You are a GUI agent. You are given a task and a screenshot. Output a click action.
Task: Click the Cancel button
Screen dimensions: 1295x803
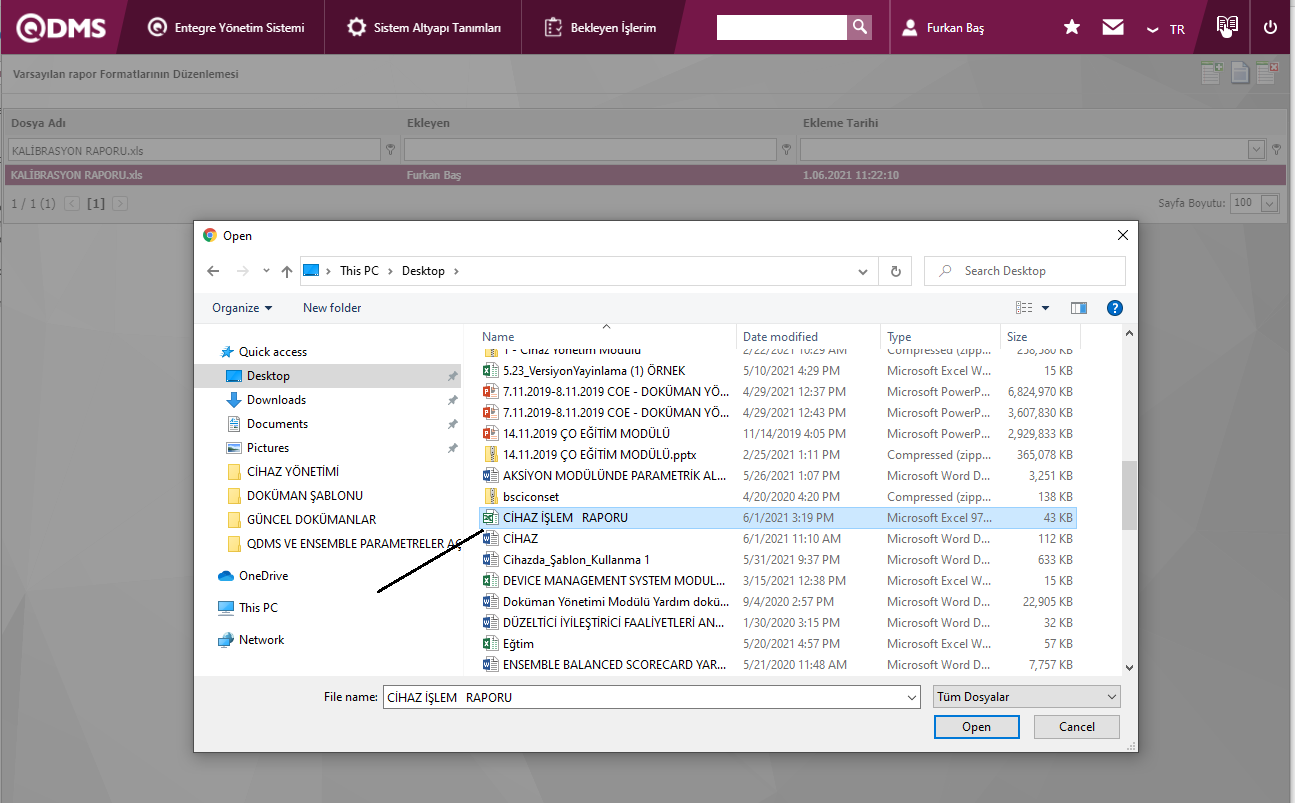pyautogui.click(x=1076, y=727)
